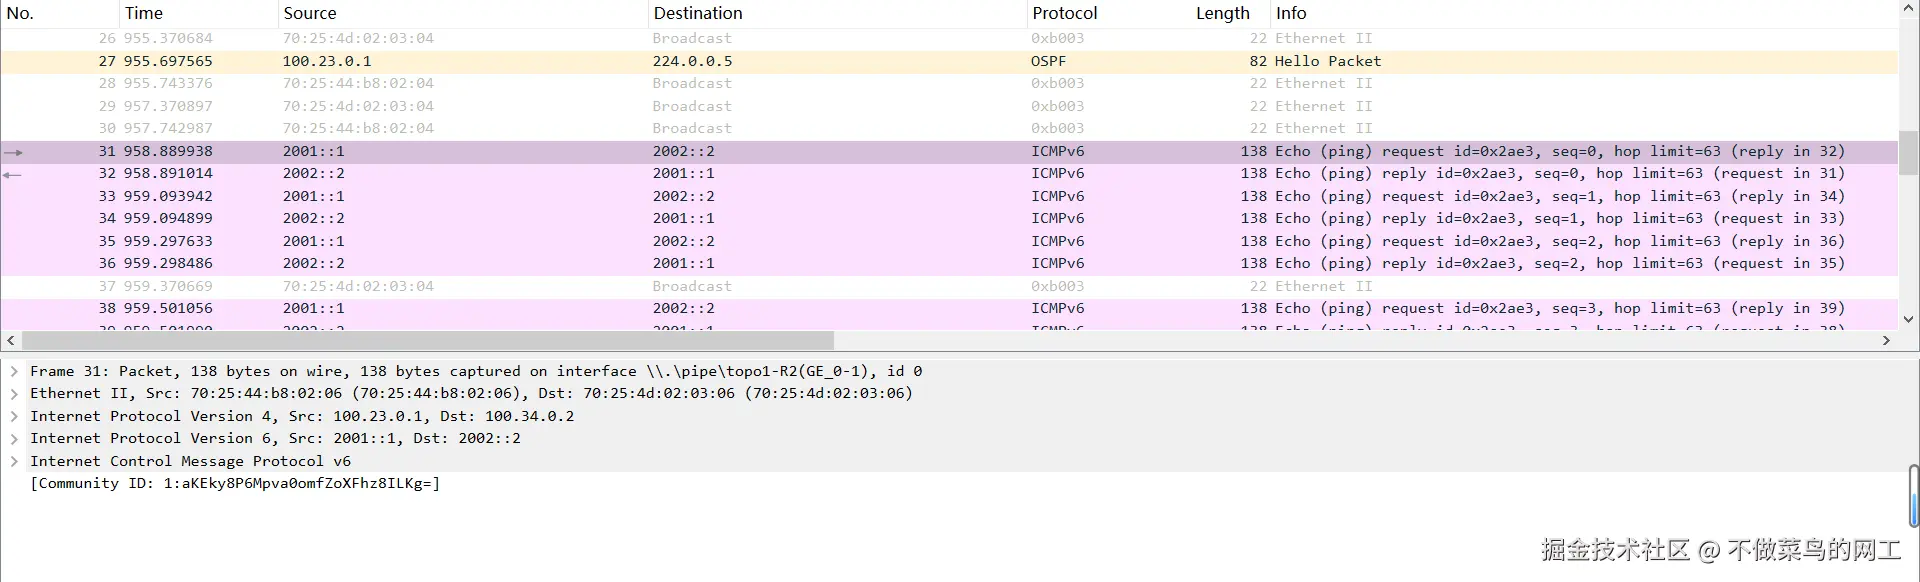Select packet 38 Echo request seq=3
This screenshot has width=1920, height=582.
[x=949, y=308]
